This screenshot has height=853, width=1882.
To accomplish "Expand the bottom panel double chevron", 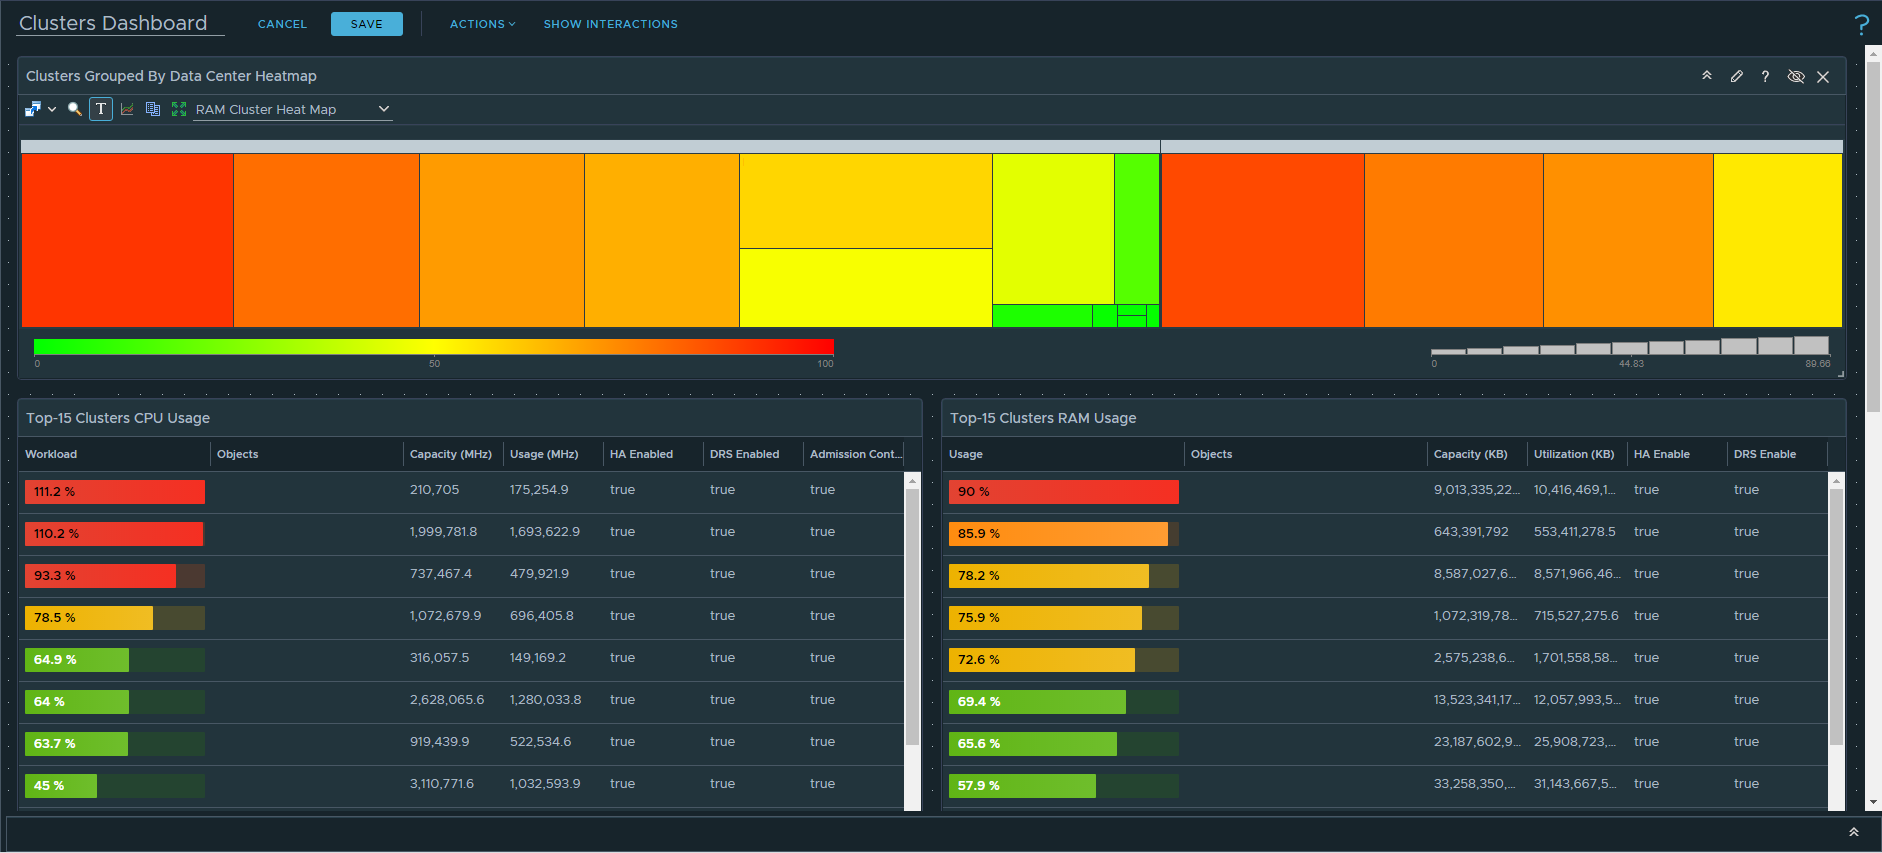I will (x=1853, y=832).
